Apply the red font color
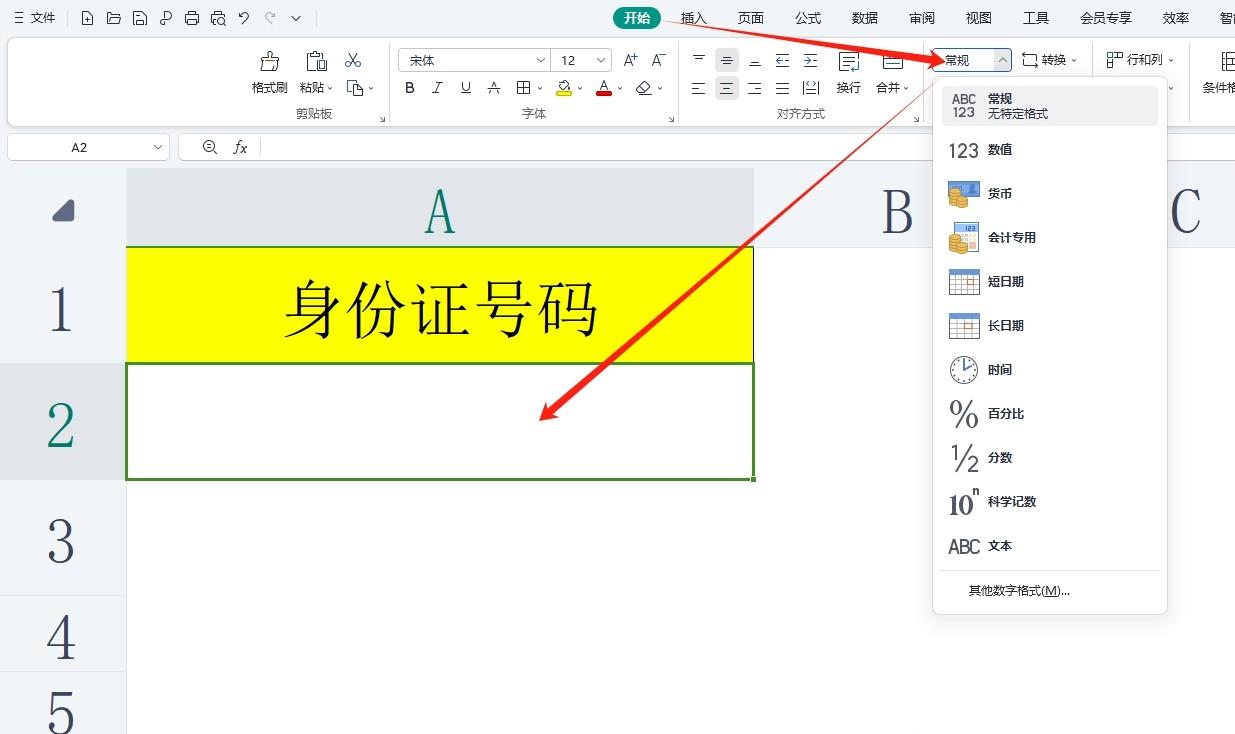Screen dimensions: 1235x734 pos(603,88)
